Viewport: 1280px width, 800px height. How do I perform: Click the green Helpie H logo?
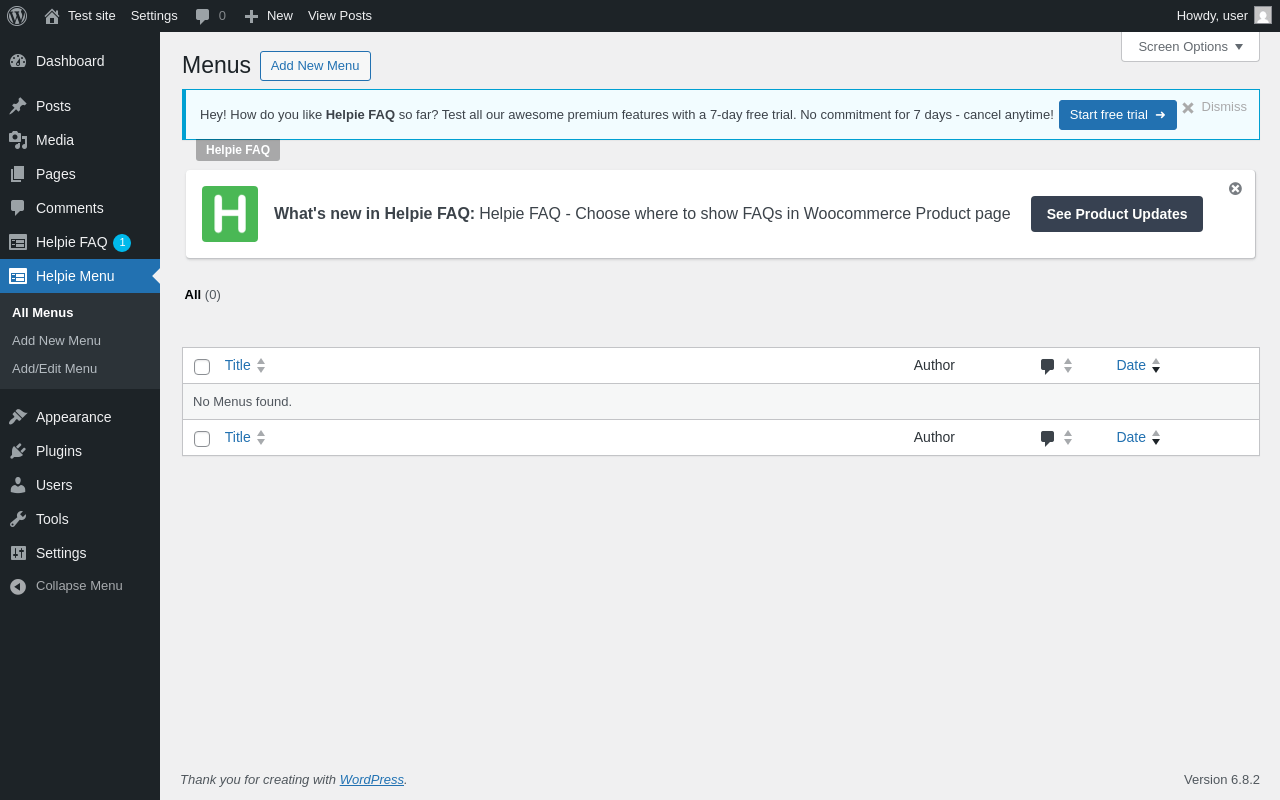pos(230,214)
